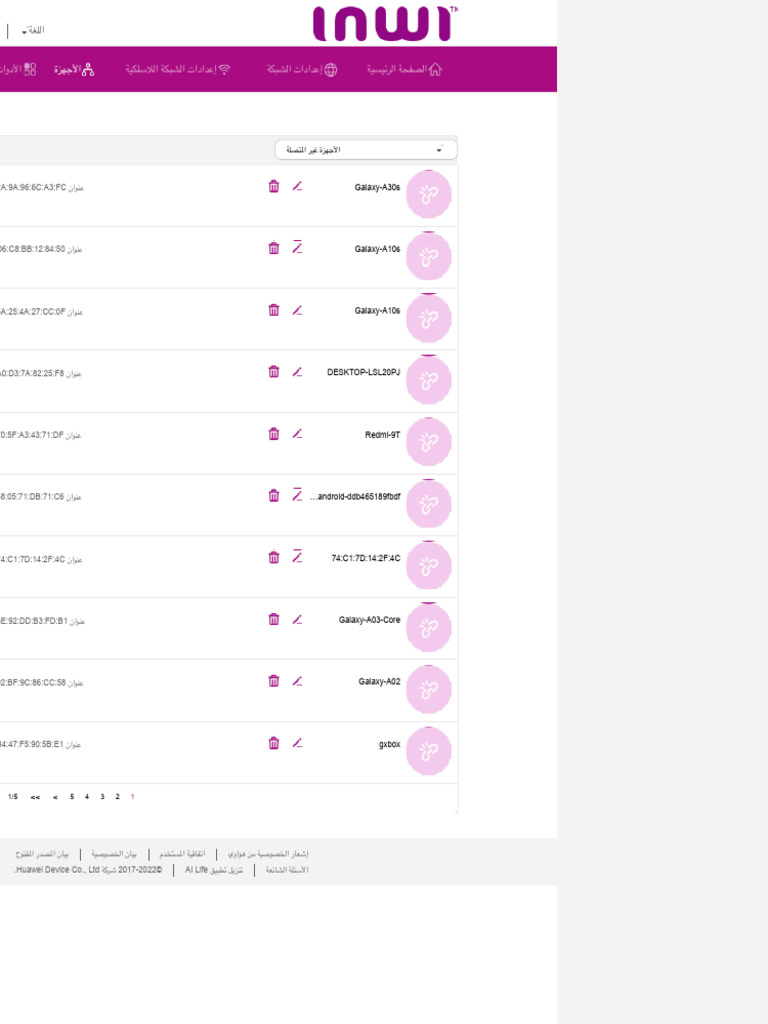Click the inwi logo
Image resolution: width=768 pixels, height=1024 pixels.
(x=385, y=24)
